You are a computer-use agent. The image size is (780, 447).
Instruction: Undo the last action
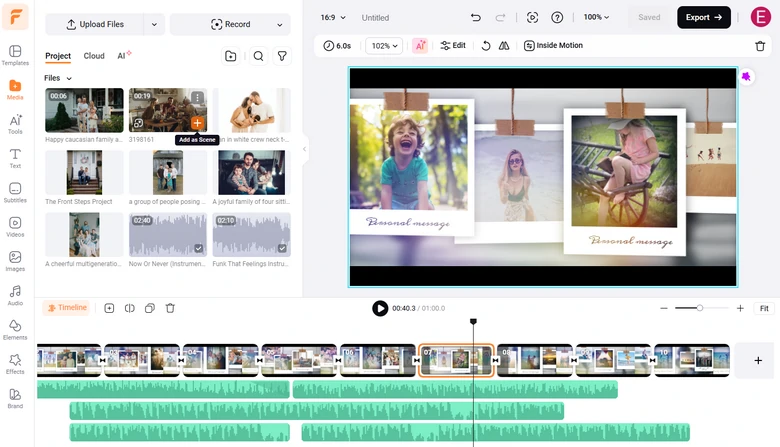[476, 17]
